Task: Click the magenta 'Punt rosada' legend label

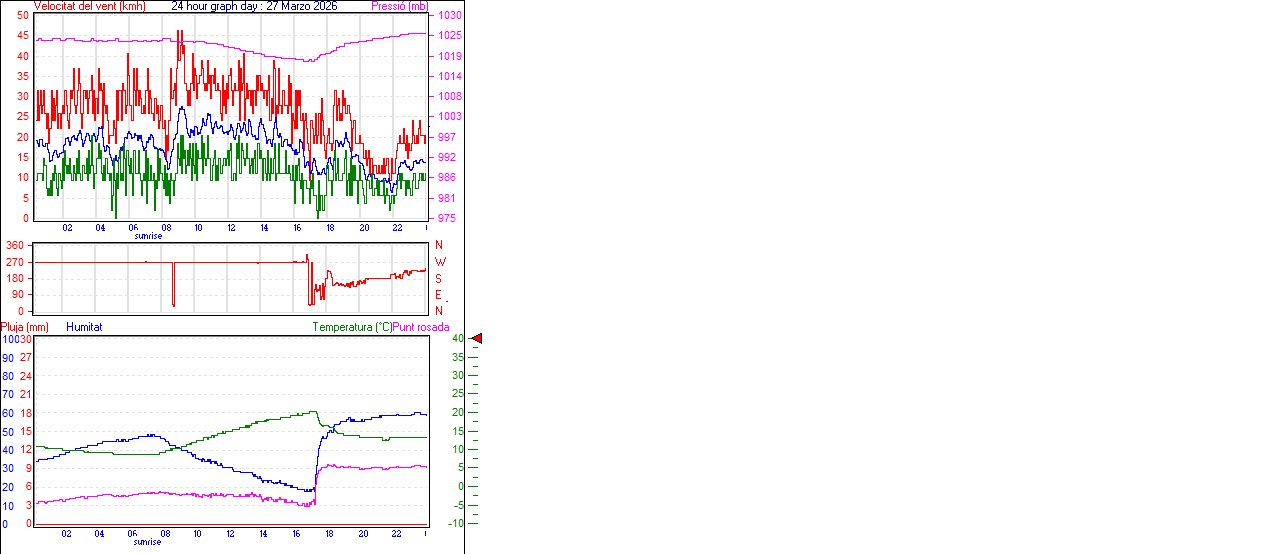Action: pyautogui.click(x=421, y=327)
